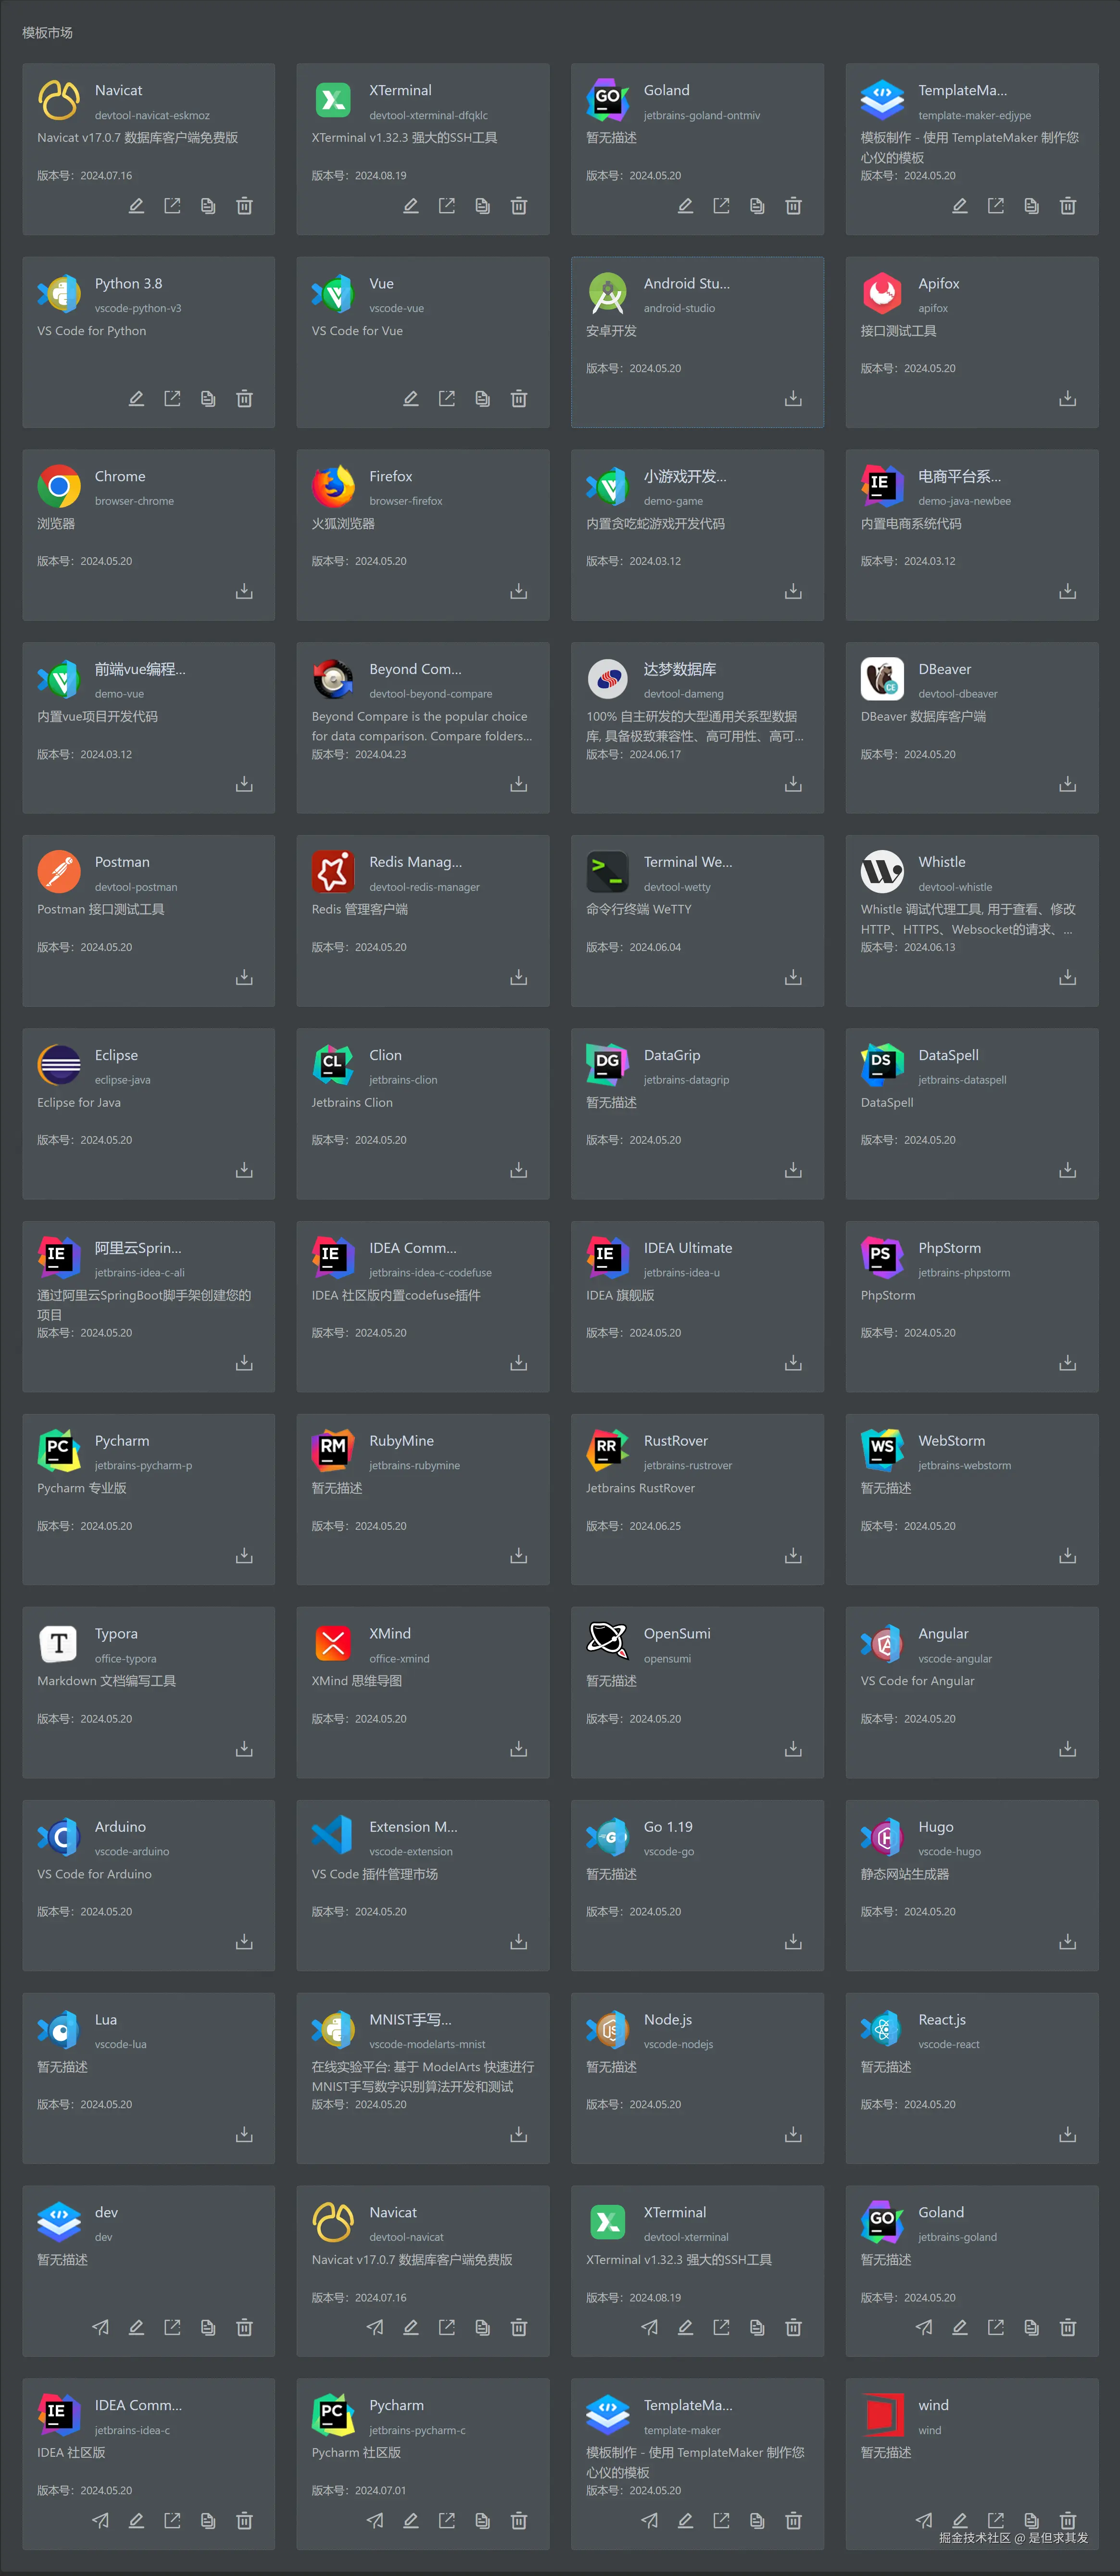Click the Firefox logo thumbnail
The width and height of the screenshot is (1120, 2576).
point(333,486)
